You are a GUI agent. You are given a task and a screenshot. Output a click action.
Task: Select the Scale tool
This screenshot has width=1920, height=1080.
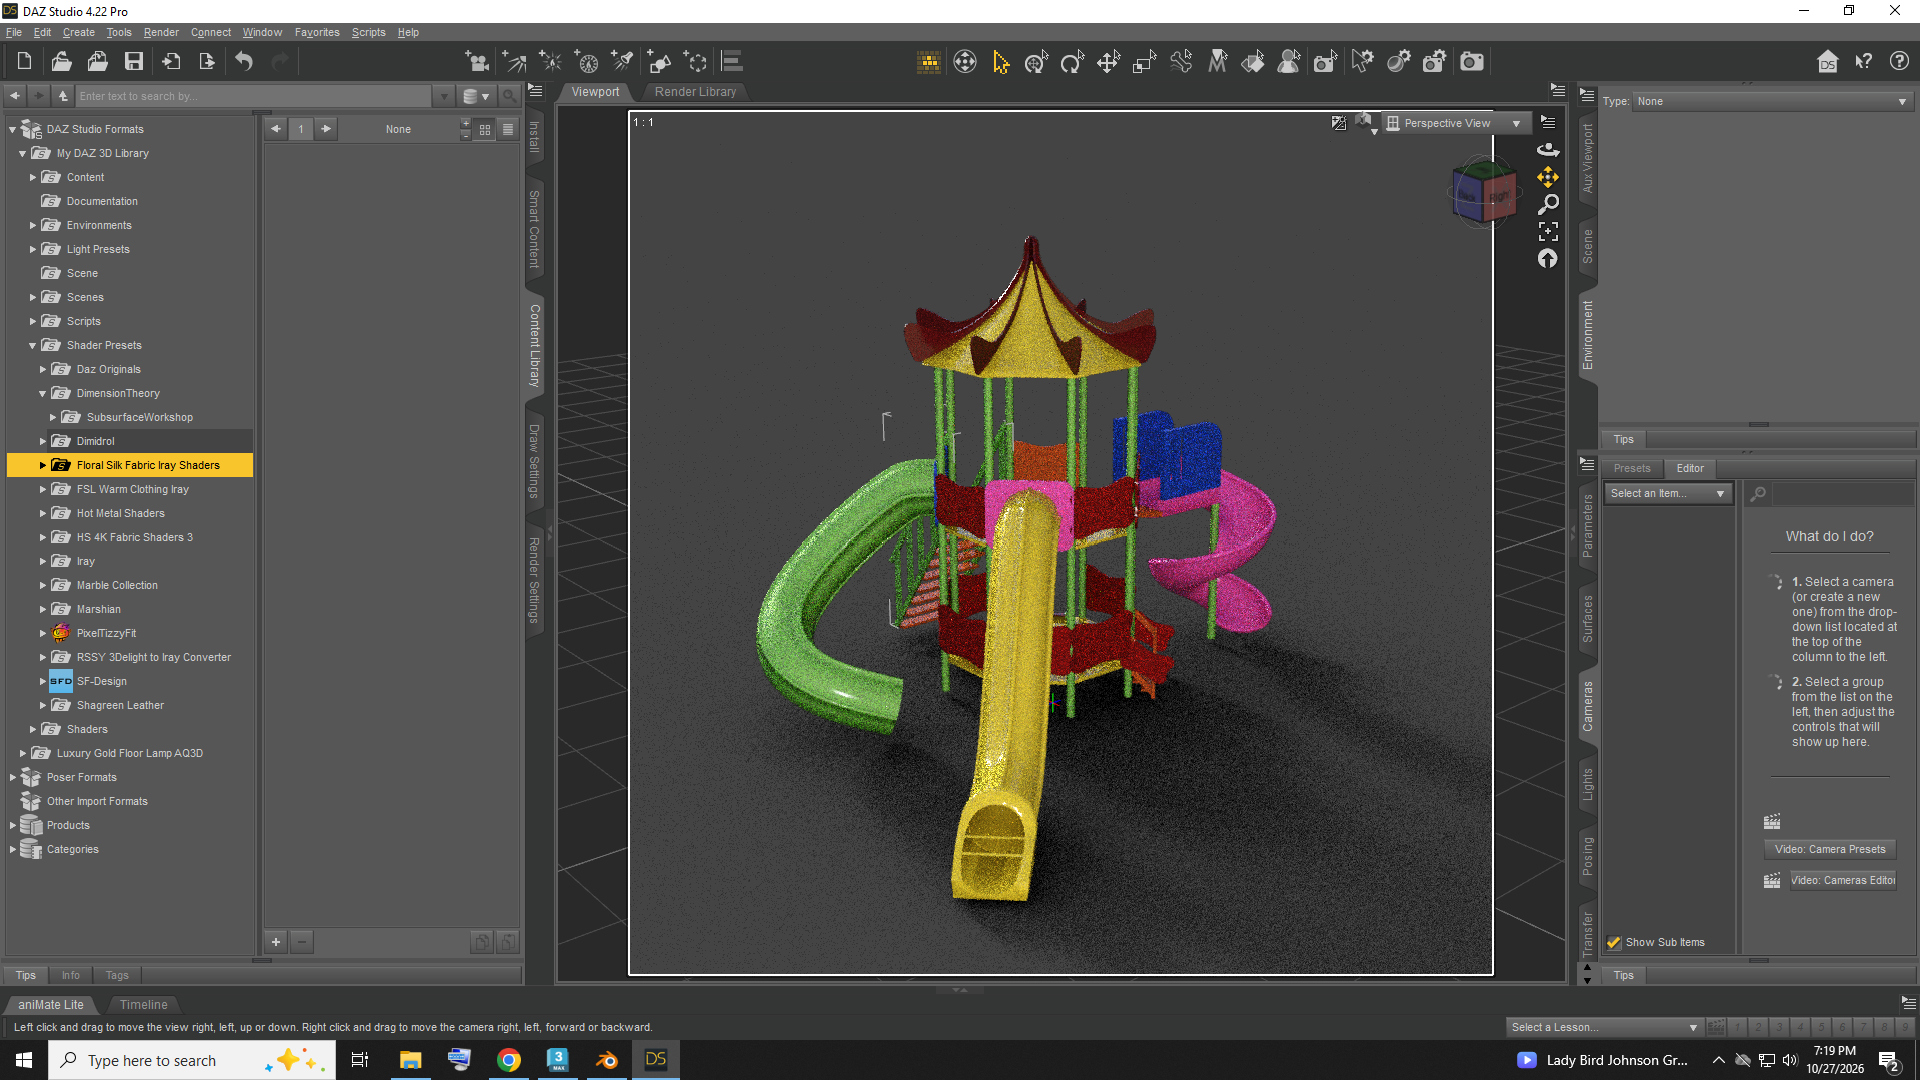(1144, 62)
